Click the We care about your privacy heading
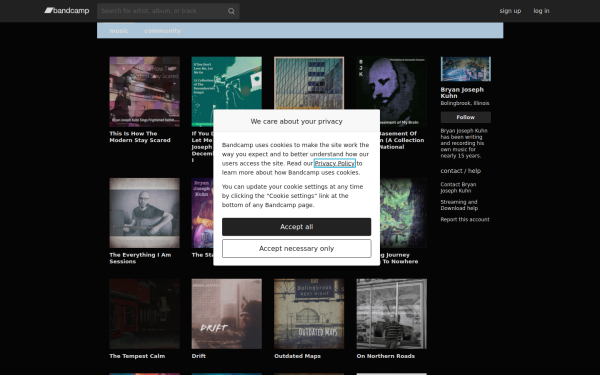The image size is (600, 375). [x=297, y=121]
